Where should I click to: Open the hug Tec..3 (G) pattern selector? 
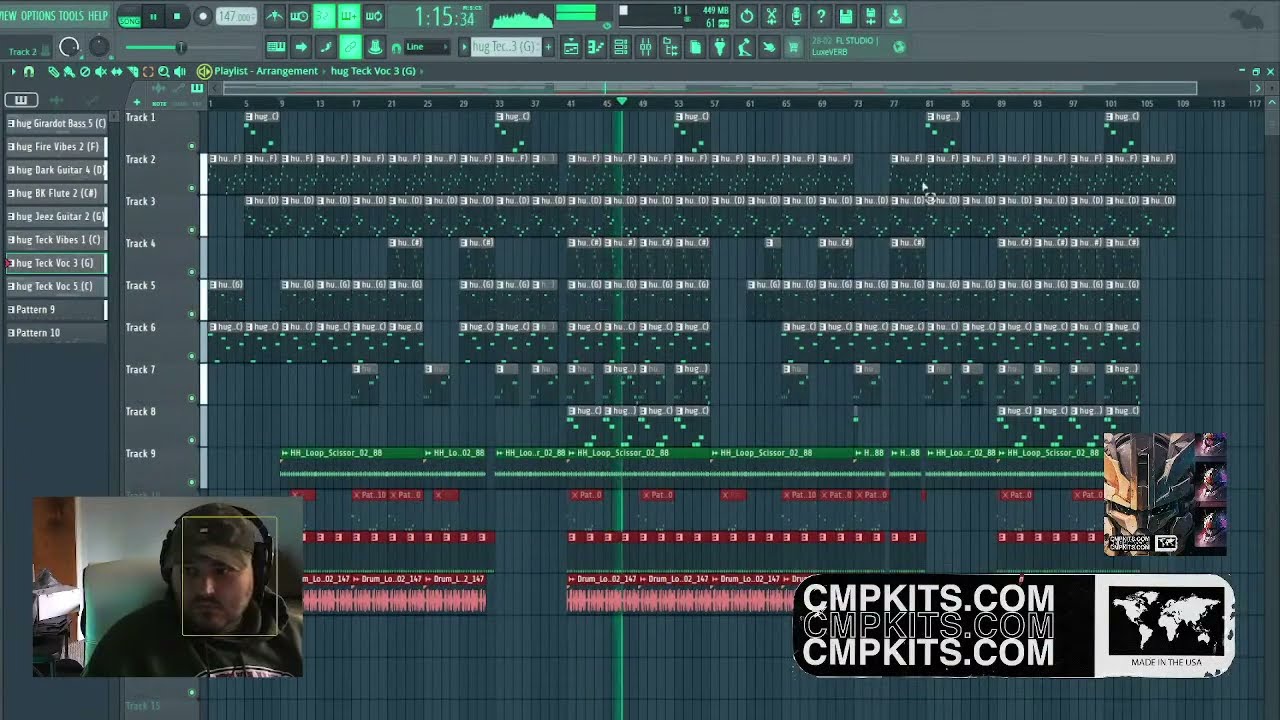(x=505, y=47)
